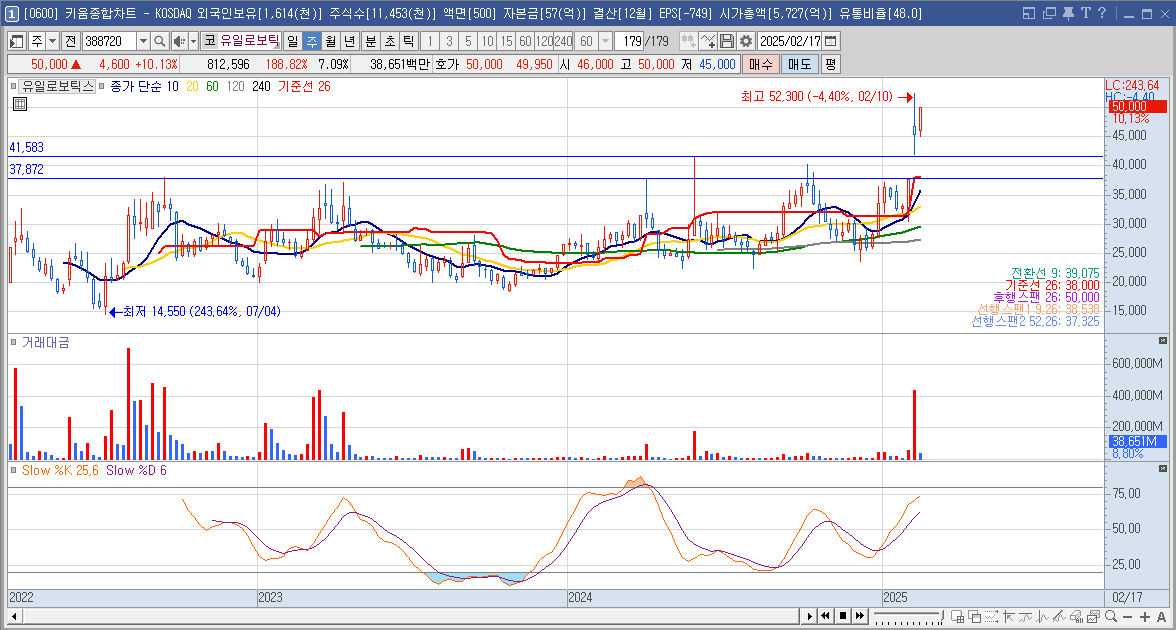Click the wavy line indicator icon at bottom
The width and height of the screenshot is (1176, 630).
[x=1025, y=616]
